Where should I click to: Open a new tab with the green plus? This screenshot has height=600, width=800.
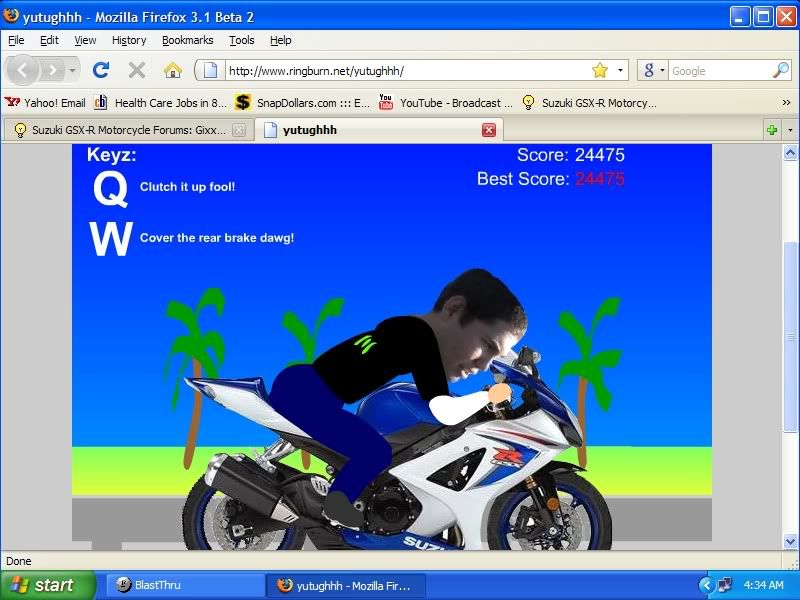772,130
